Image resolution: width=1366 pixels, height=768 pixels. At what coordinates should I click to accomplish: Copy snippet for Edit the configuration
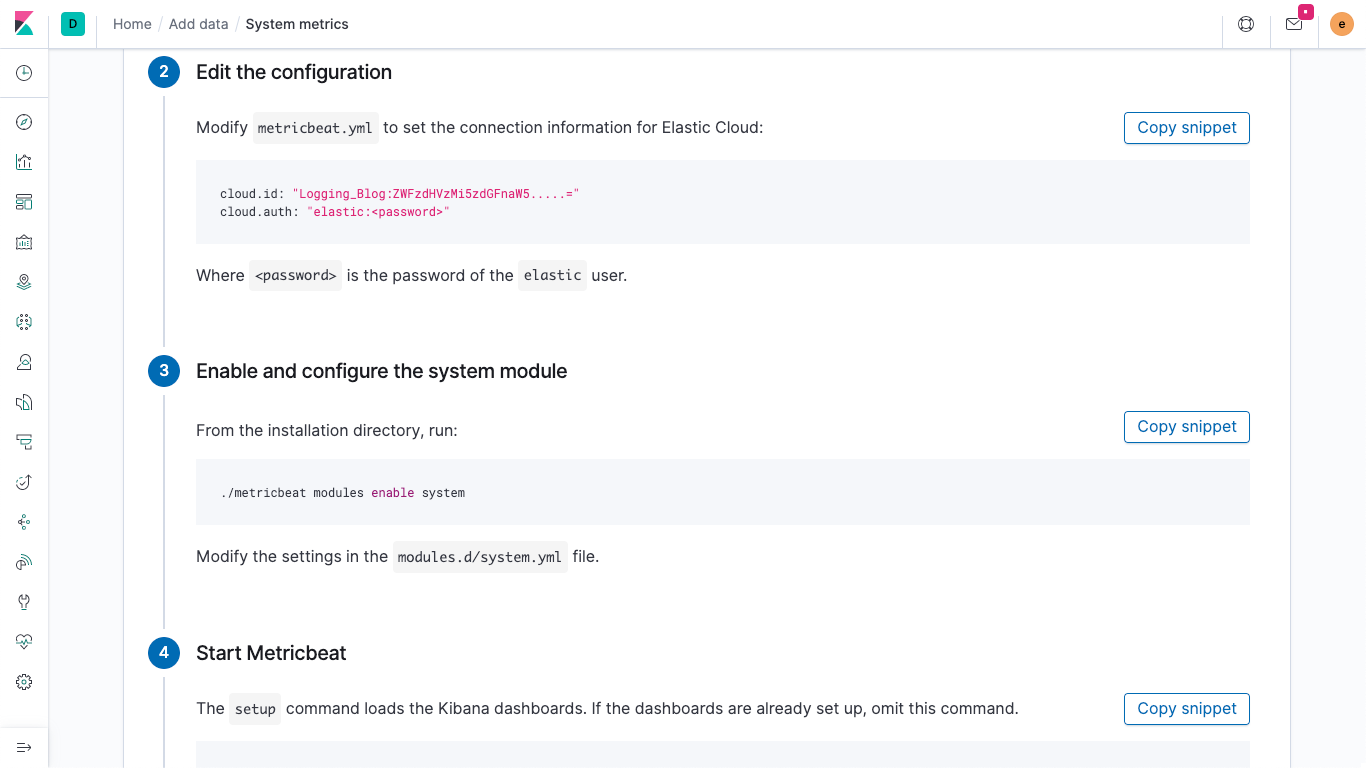pyautogui.click(x=1187, y=128)
